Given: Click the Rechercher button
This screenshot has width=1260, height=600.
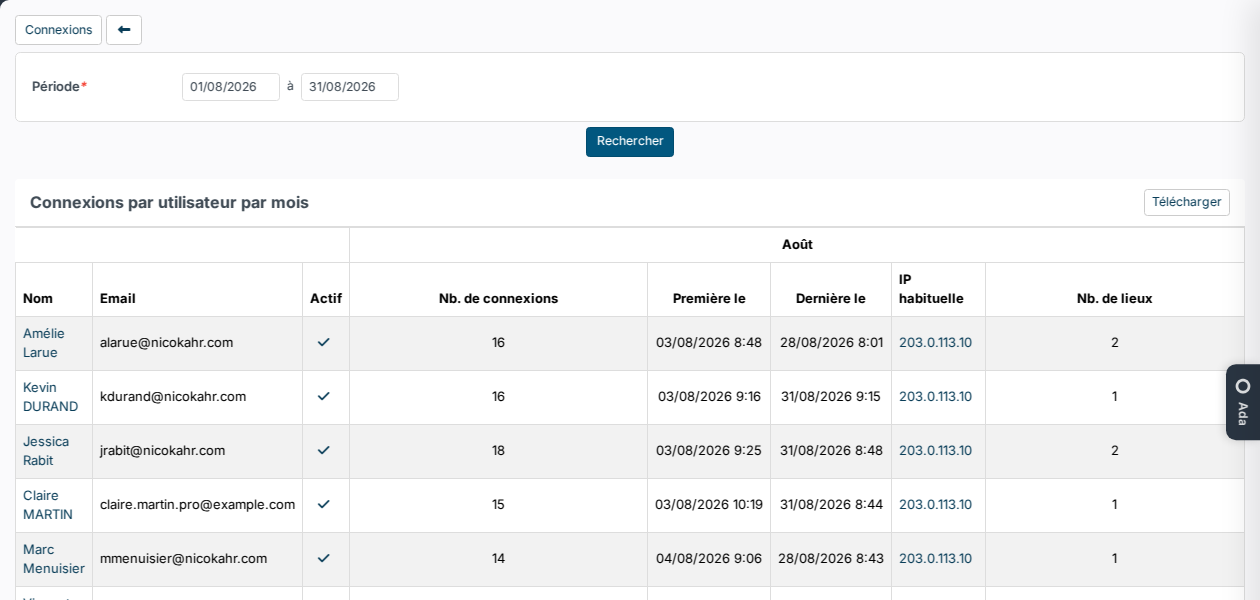Looking at the screenshot, I should click(x=630, y=142).
